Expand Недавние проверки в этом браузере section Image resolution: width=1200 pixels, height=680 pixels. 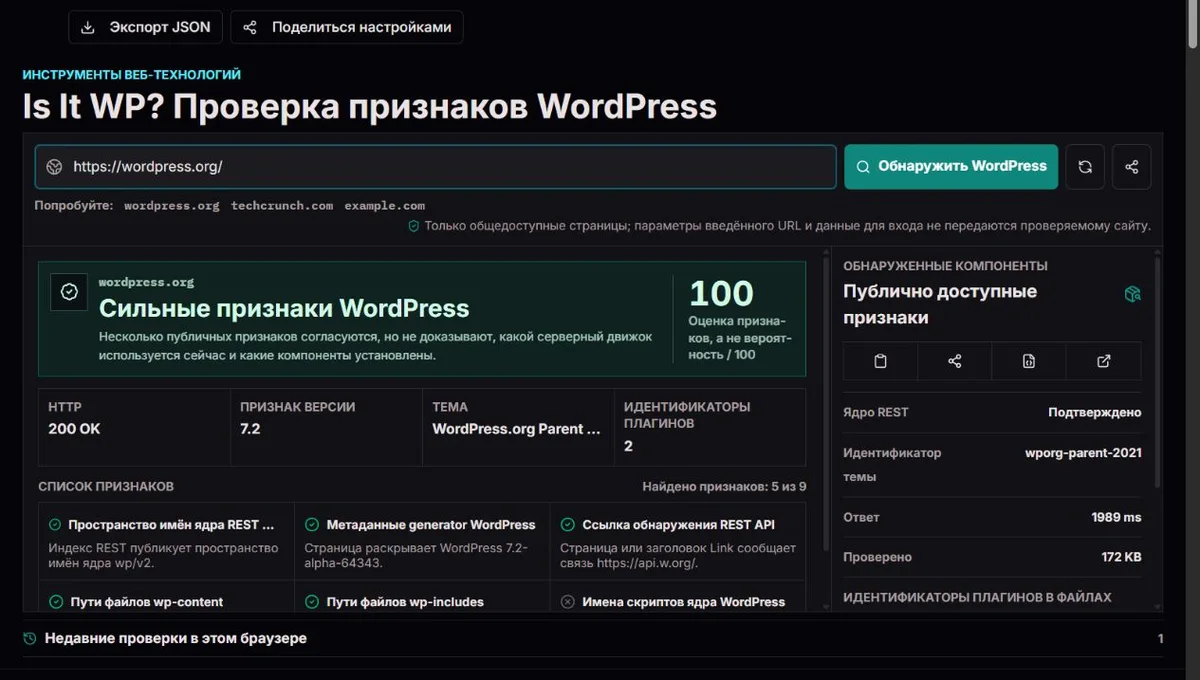tap(593, 638)
